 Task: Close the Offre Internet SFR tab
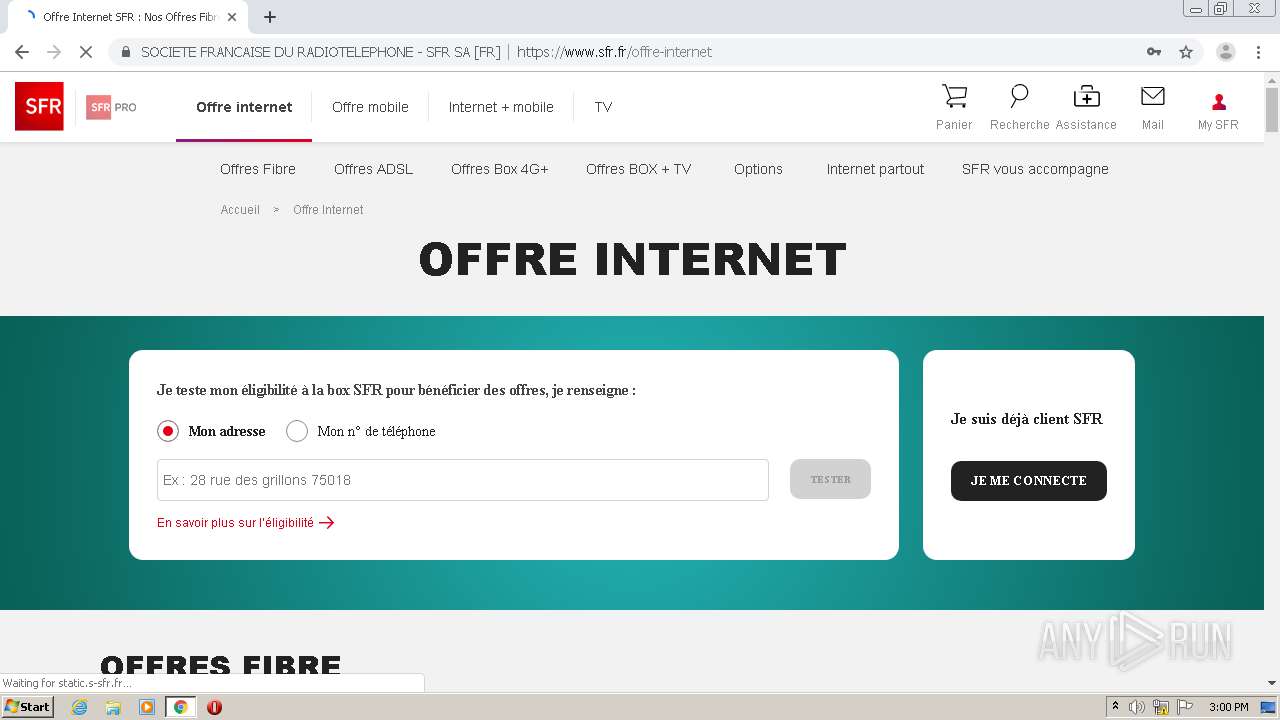(x=232, y=17)
